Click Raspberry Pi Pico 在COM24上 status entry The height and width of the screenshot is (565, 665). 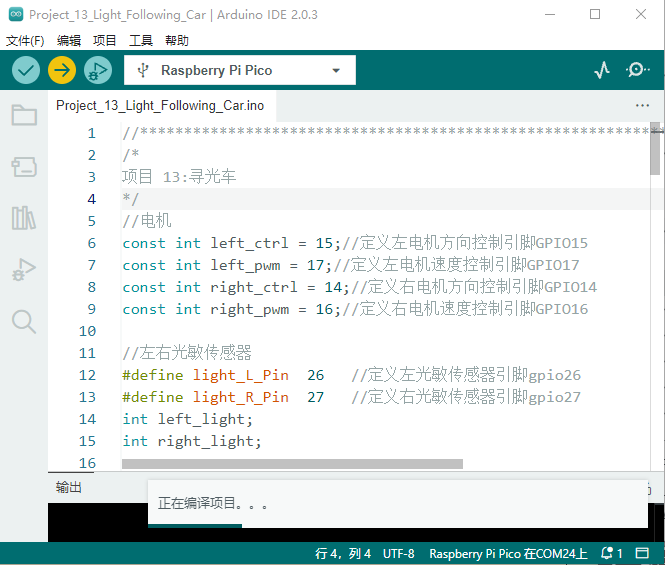[x=508, y=554]
